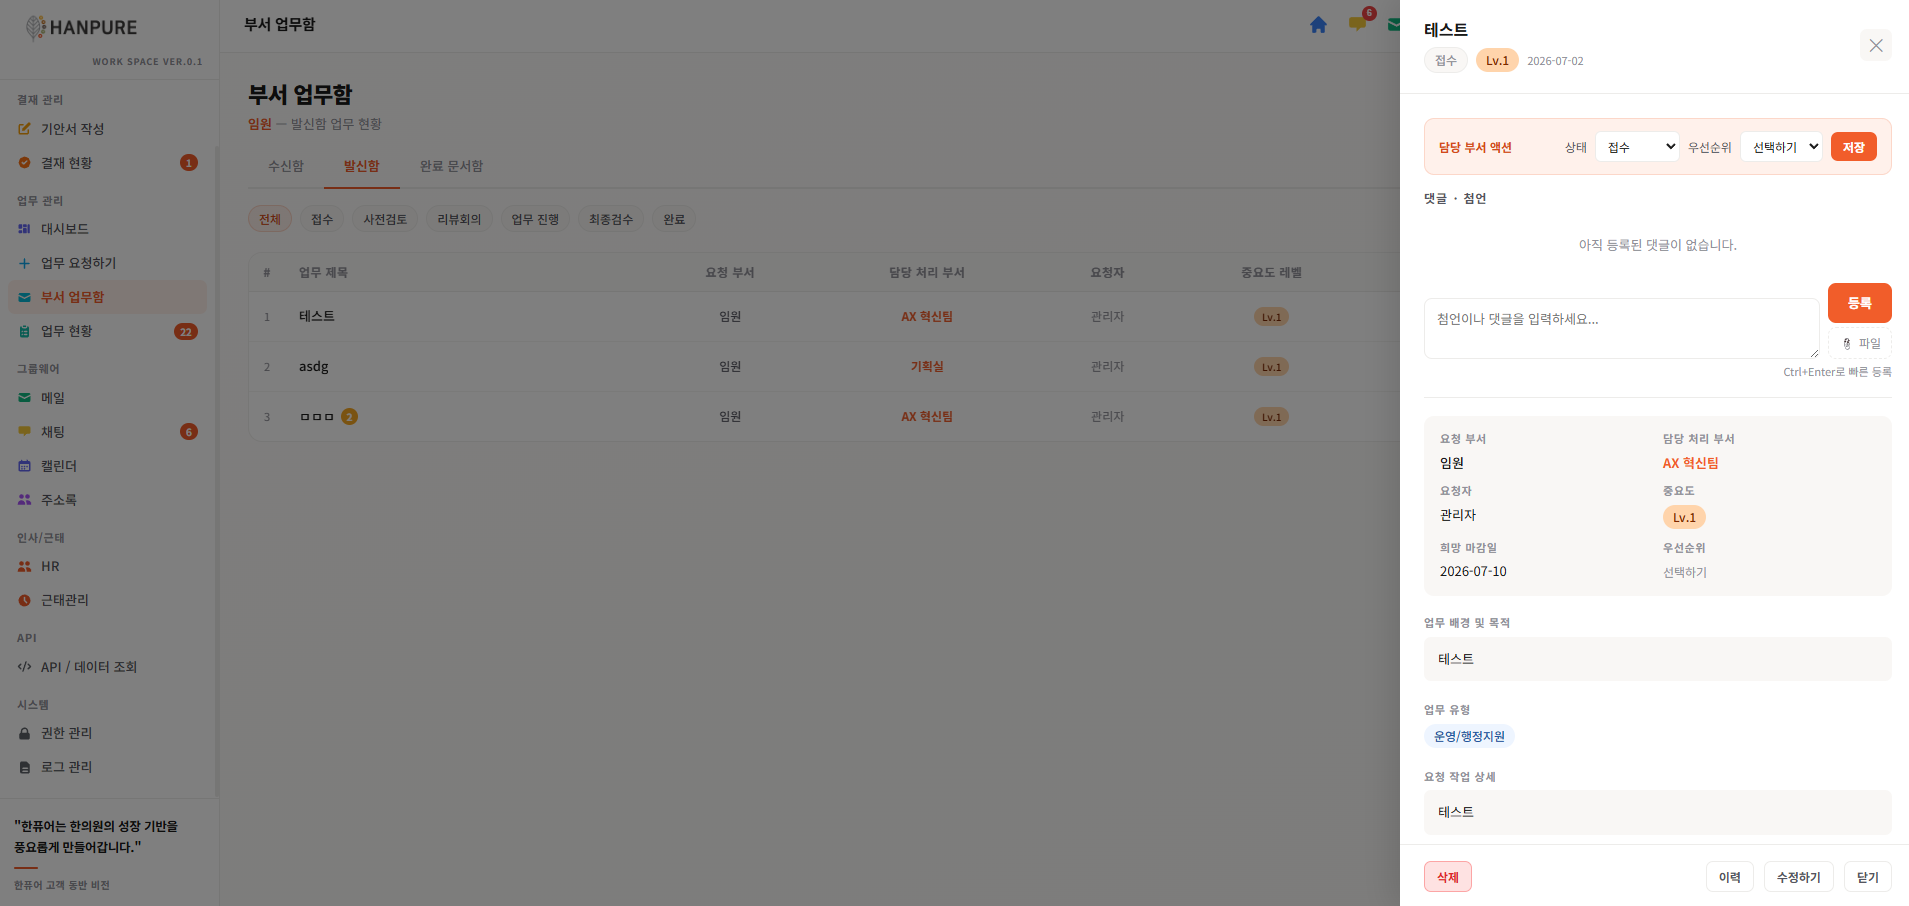
Task: Click the Lv.1 badge in the panel header
Action: coord(1497,61)
